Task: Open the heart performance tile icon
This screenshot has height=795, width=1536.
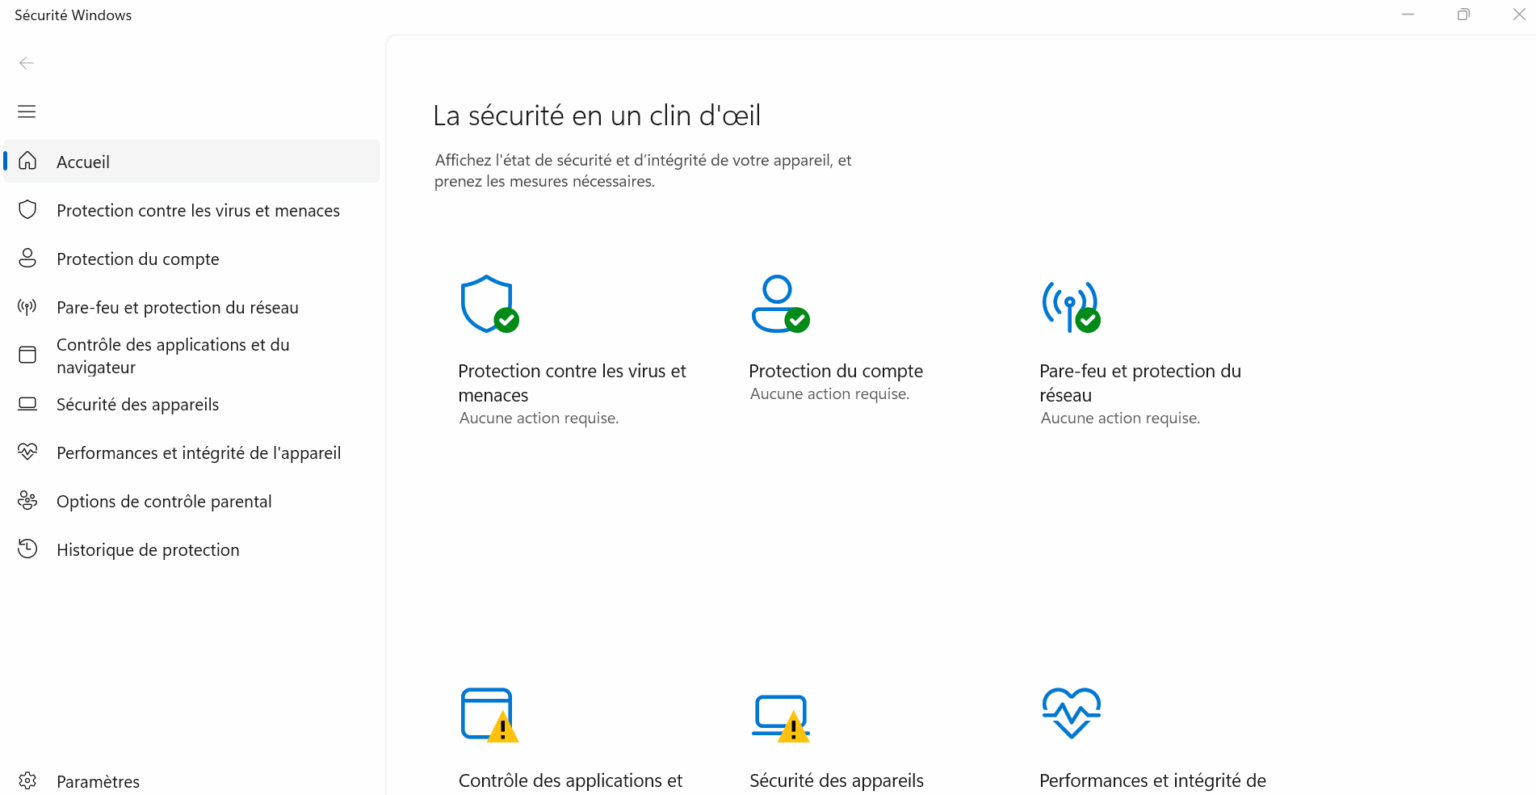Action: [x=1071, y=713]
